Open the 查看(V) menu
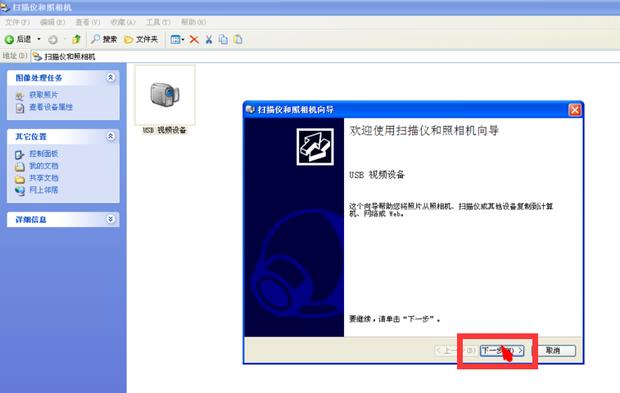 88,22
